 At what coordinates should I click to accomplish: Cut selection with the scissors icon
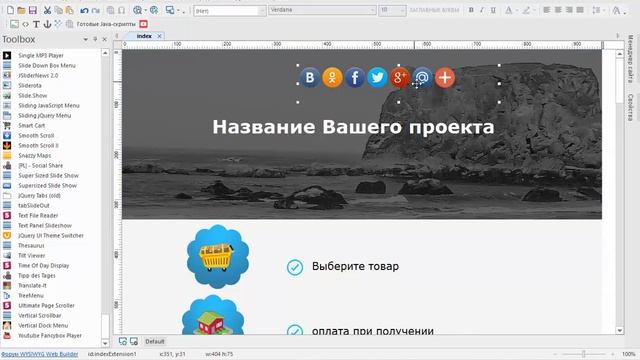[47, 10]
